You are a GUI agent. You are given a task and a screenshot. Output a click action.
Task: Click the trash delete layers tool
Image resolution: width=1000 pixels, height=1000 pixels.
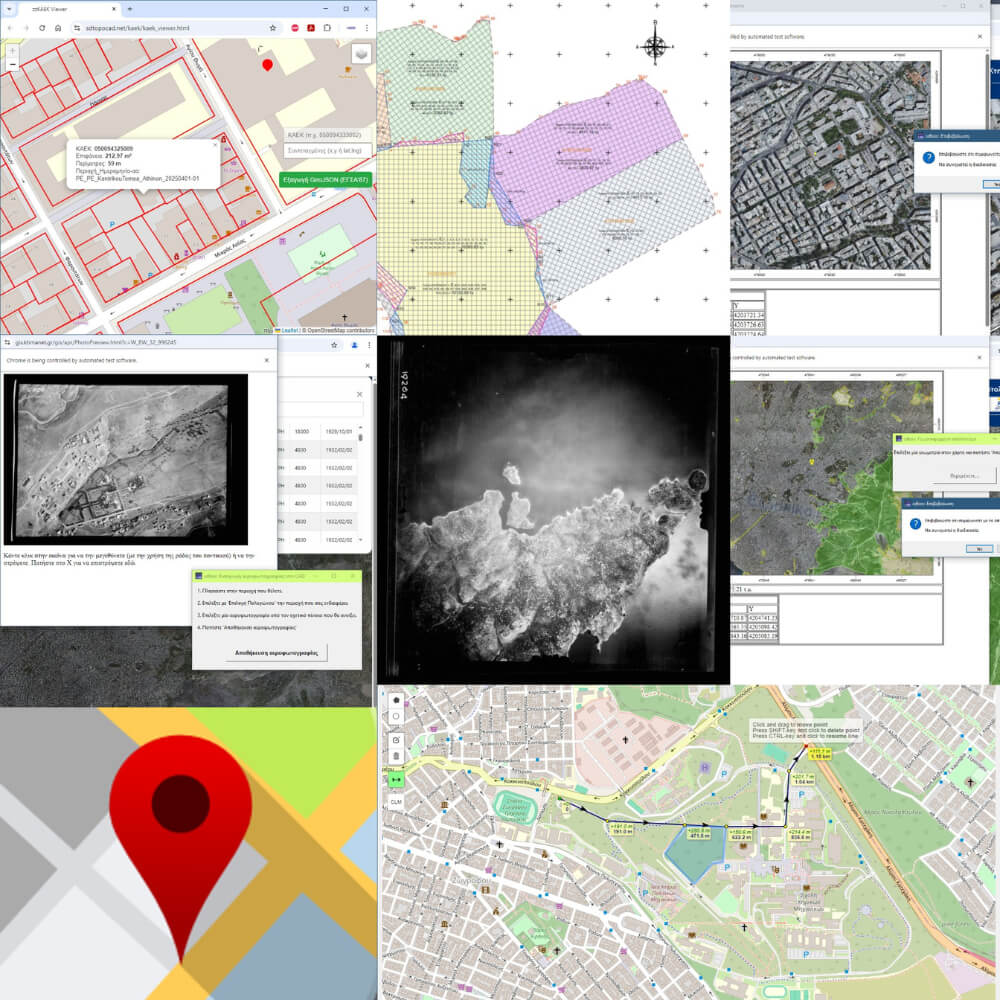396,756
